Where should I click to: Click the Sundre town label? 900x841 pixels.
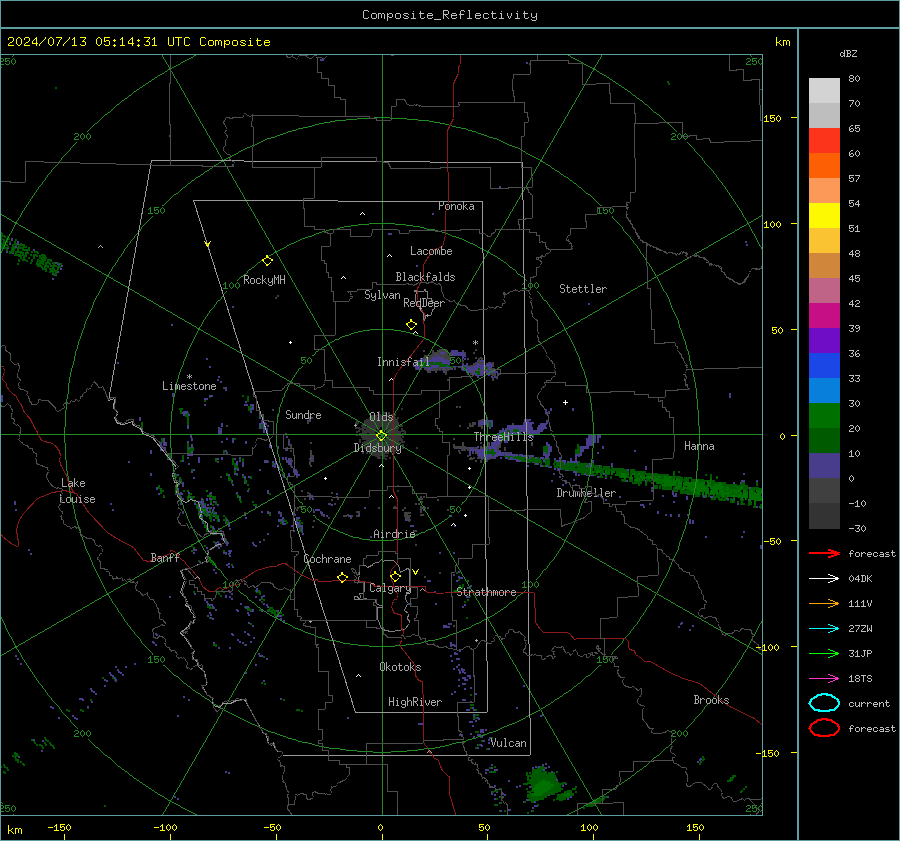[x=303, y=414]
